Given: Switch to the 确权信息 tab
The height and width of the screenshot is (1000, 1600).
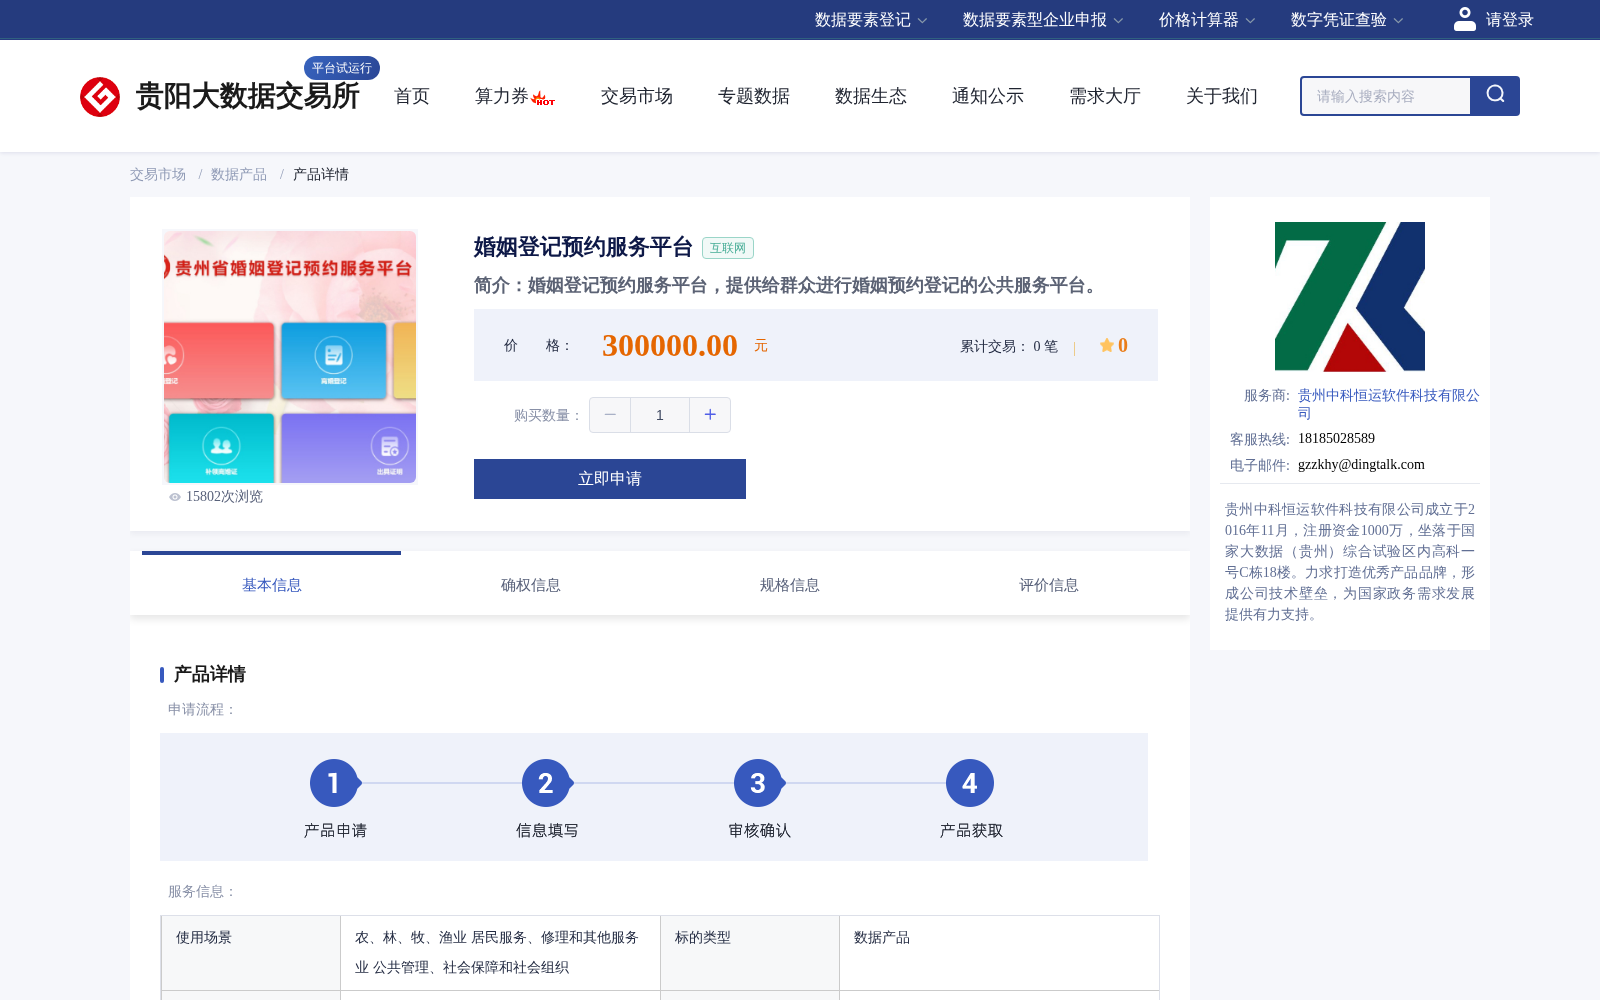Looking at the screenshot, I should point(531,585).
